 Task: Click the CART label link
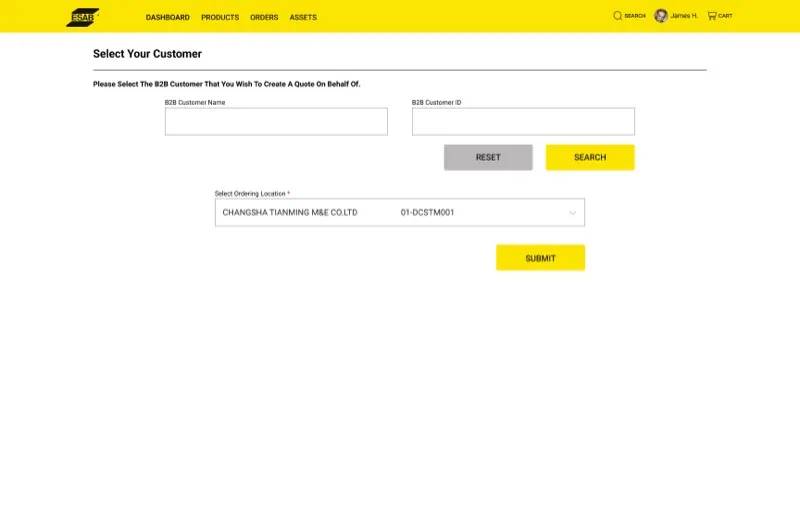tap(725, 16)
